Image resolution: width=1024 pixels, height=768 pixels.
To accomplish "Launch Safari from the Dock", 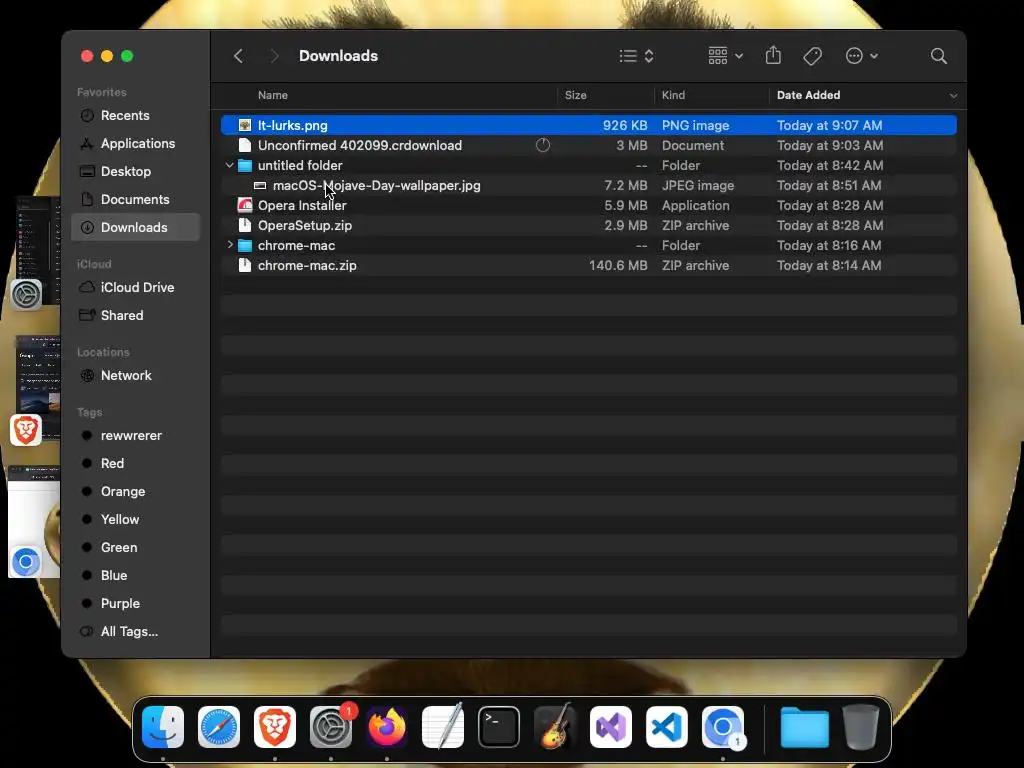I will 219,727.
